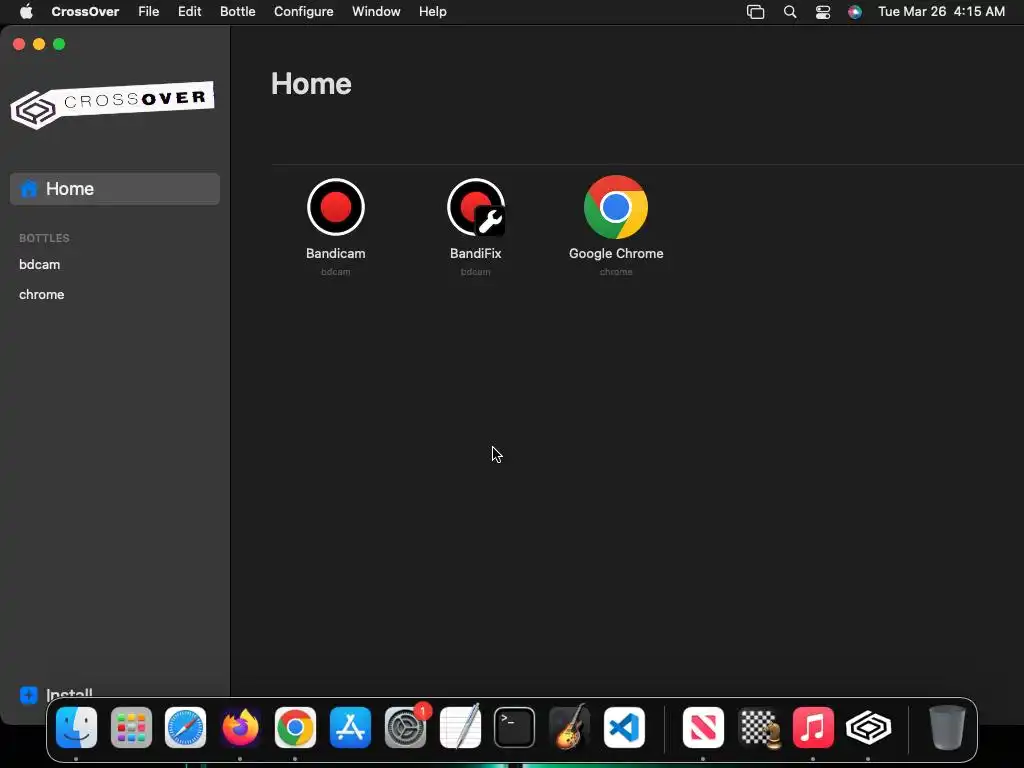This screenshot has height=768, width=1024.
Task: Open the Bottle menu
Action: (x=238, y=12)
